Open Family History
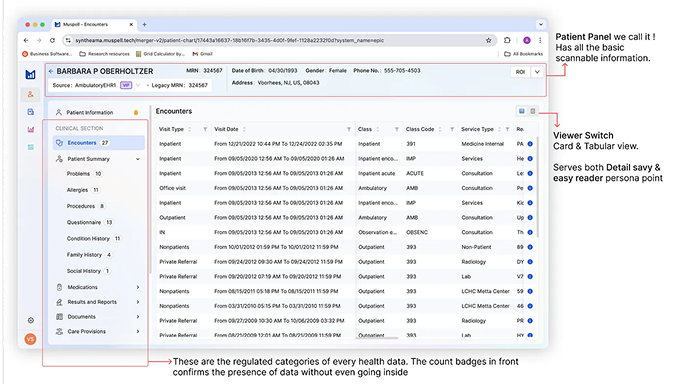 (x=89, y=255)
